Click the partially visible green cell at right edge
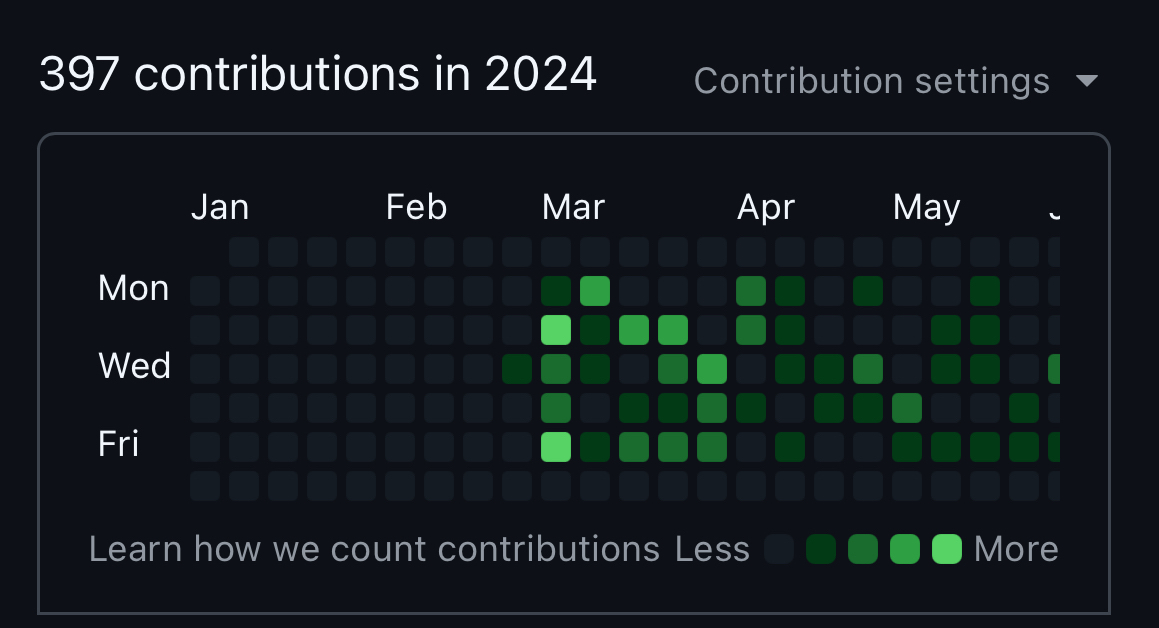Image resolution: width=1159 pixels, height=628 pixels. click(x=1054, y=369)
